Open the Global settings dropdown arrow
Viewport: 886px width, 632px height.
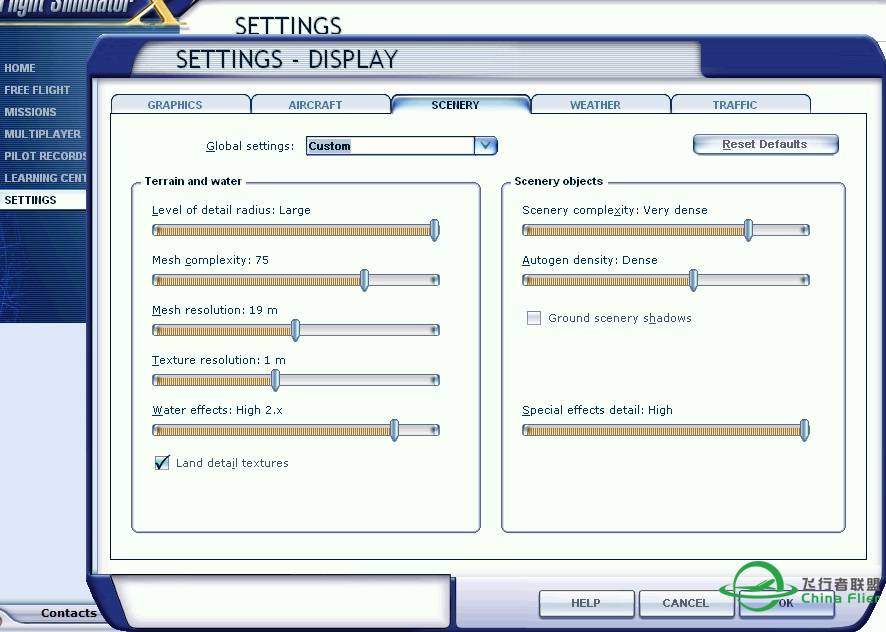click(486, 146)
